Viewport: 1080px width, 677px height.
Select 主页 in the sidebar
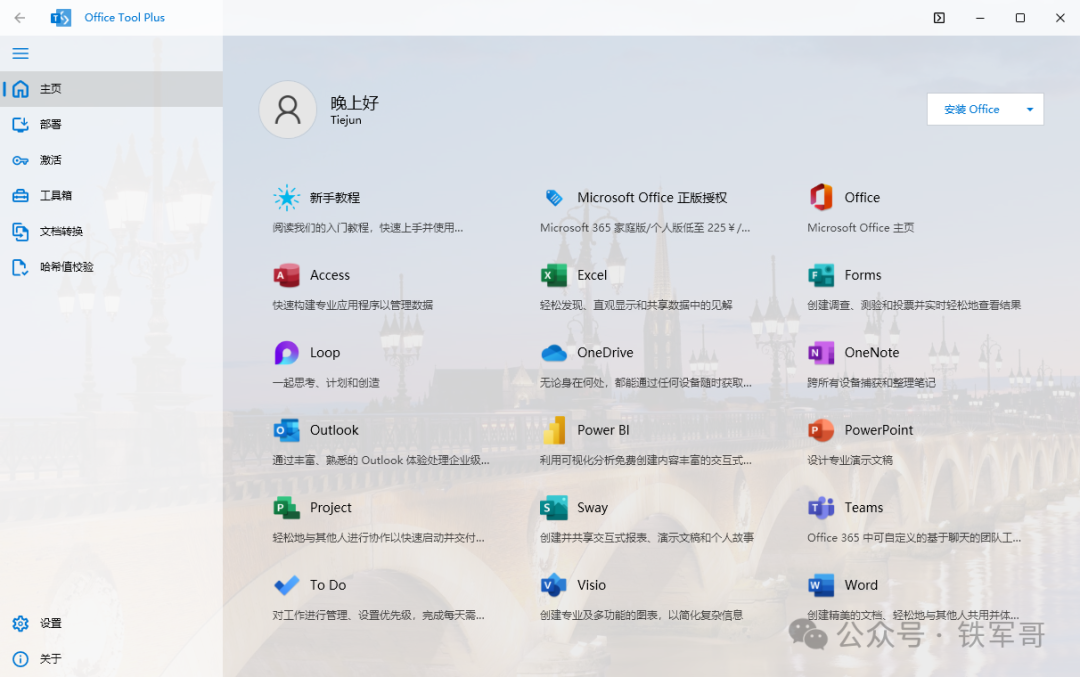pyautogui.click(x=112, y=89)
